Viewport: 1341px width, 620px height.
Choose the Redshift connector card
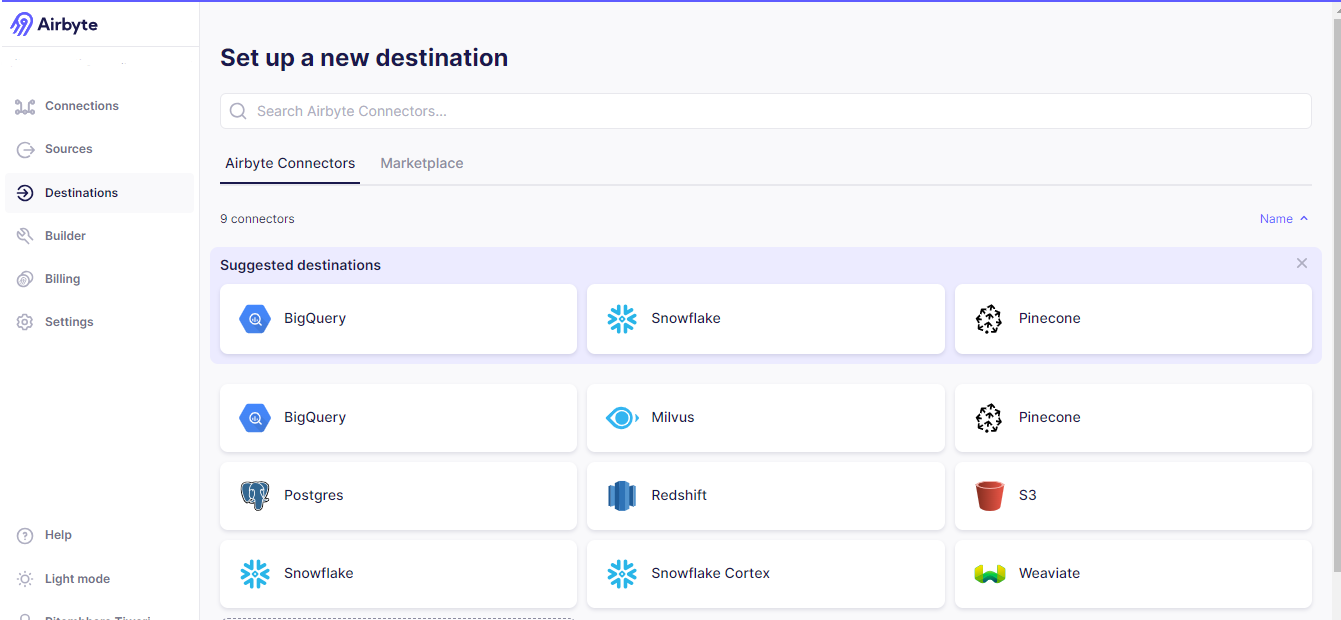(x=766, y=496)
